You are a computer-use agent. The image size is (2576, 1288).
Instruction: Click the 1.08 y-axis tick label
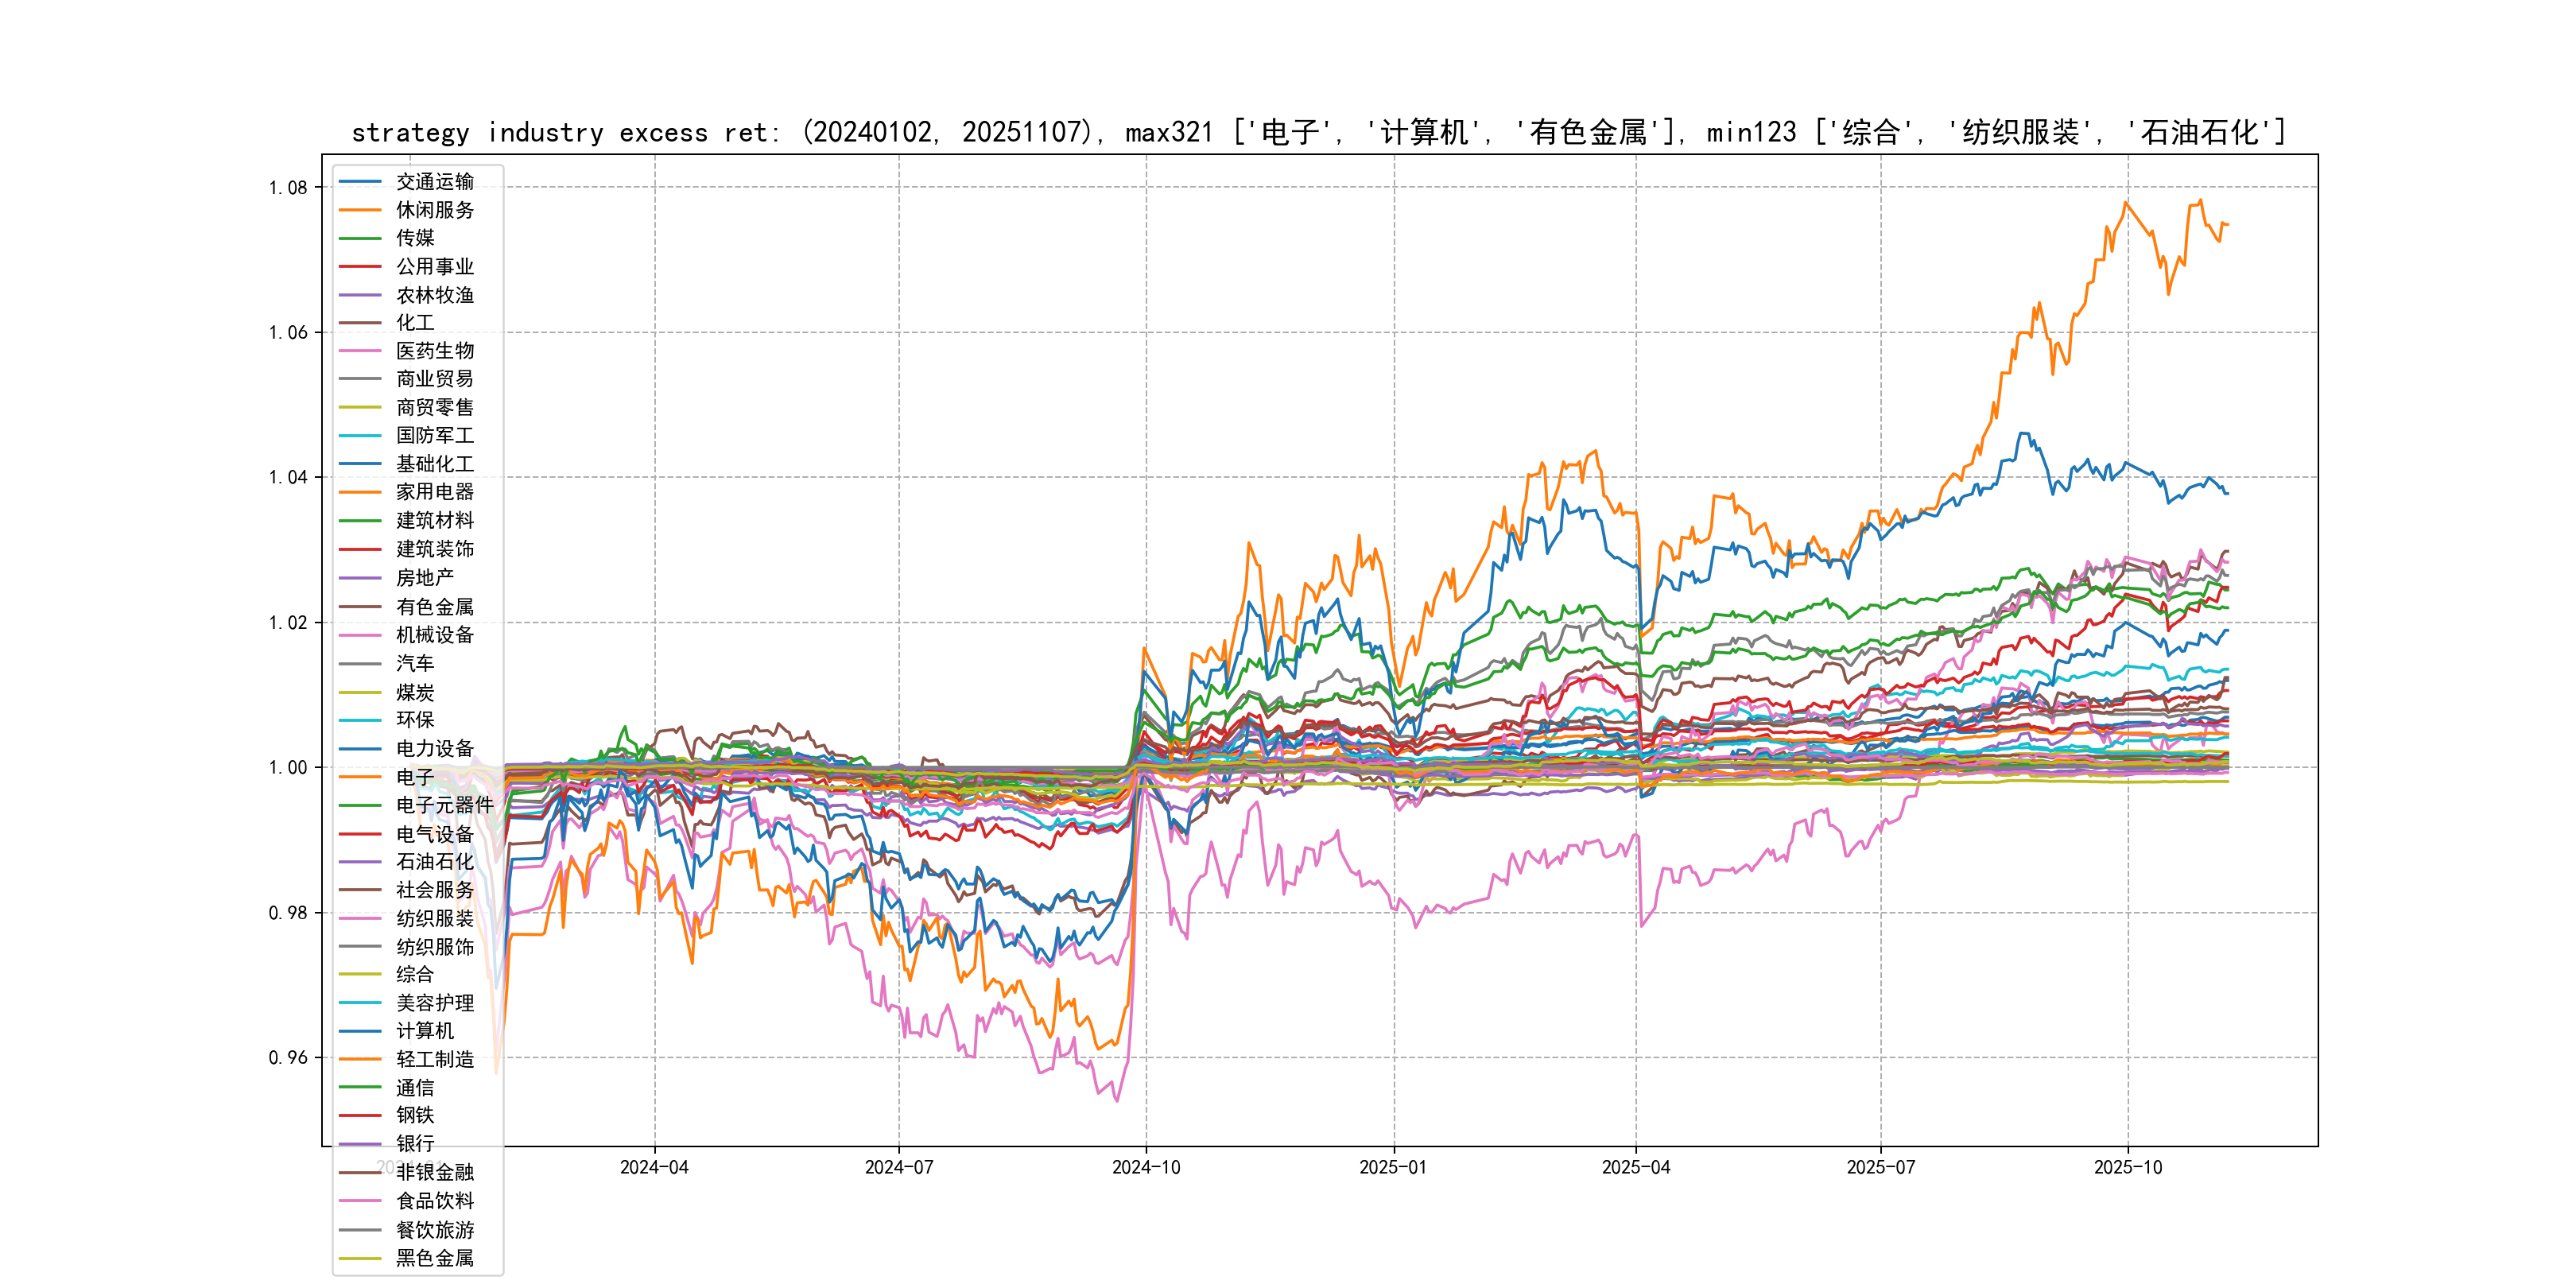288,188
